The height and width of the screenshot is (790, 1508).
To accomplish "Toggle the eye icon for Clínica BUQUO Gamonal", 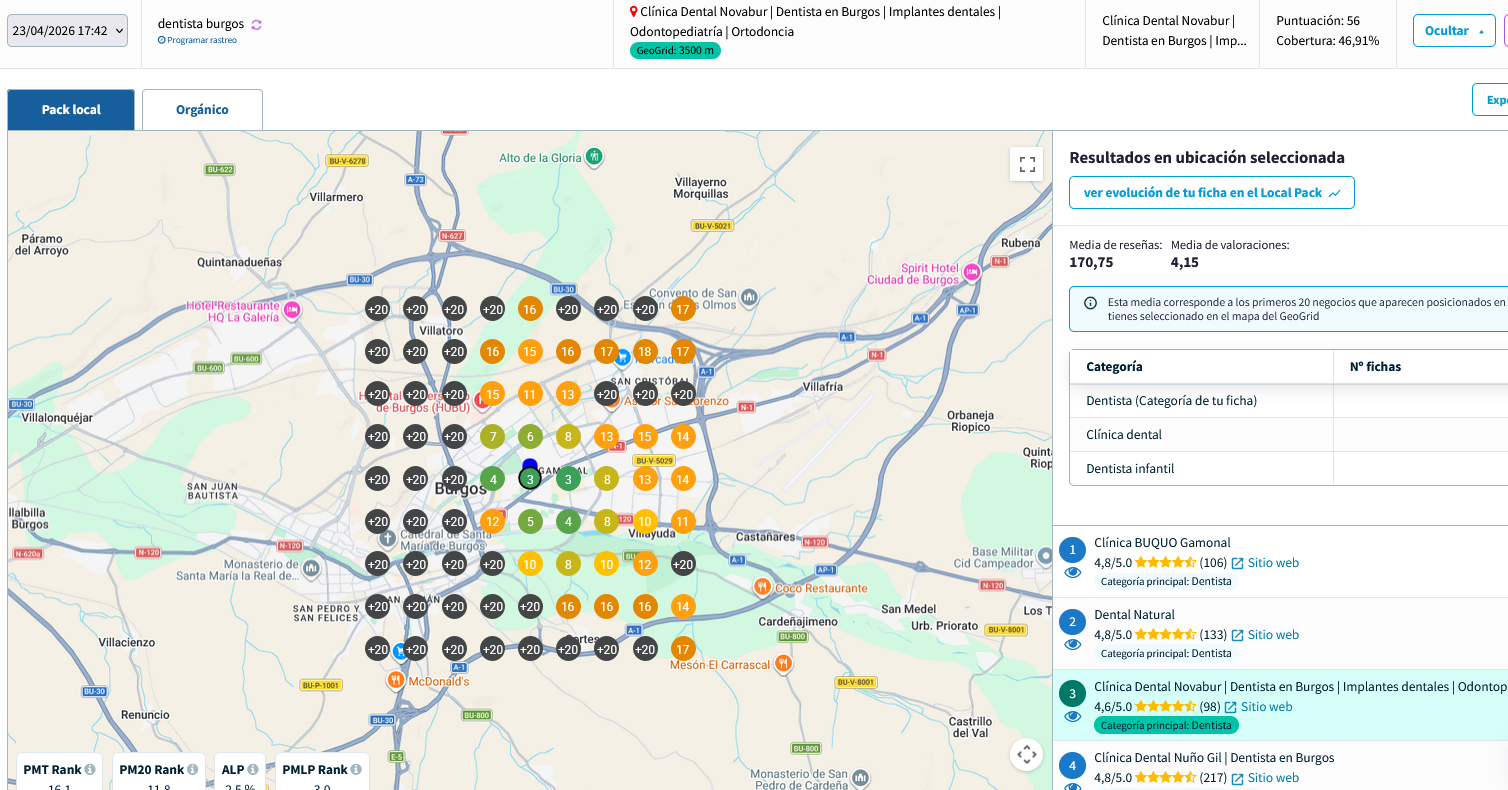I will (x=1073, y=573).
